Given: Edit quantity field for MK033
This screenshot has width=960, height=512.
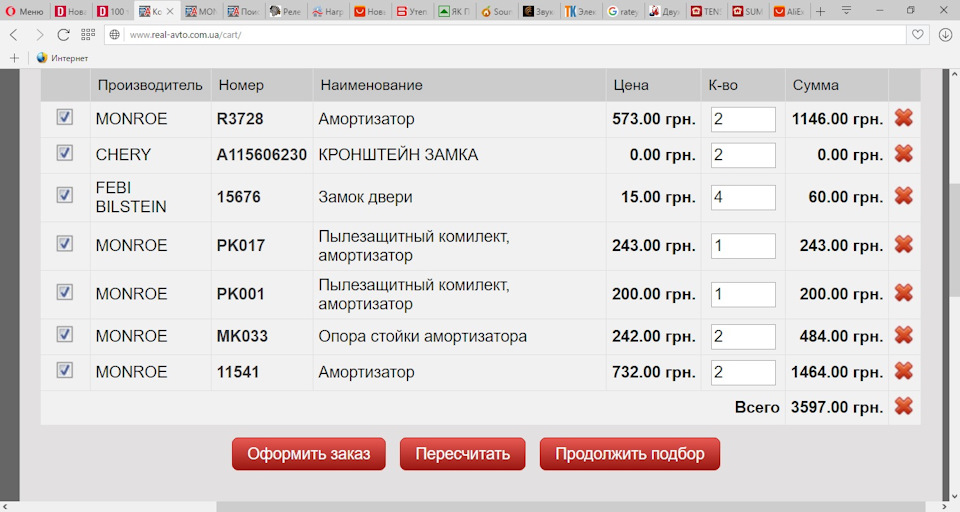Looking at the screenshot, I should pyautogui.click(x=743, y=336).
